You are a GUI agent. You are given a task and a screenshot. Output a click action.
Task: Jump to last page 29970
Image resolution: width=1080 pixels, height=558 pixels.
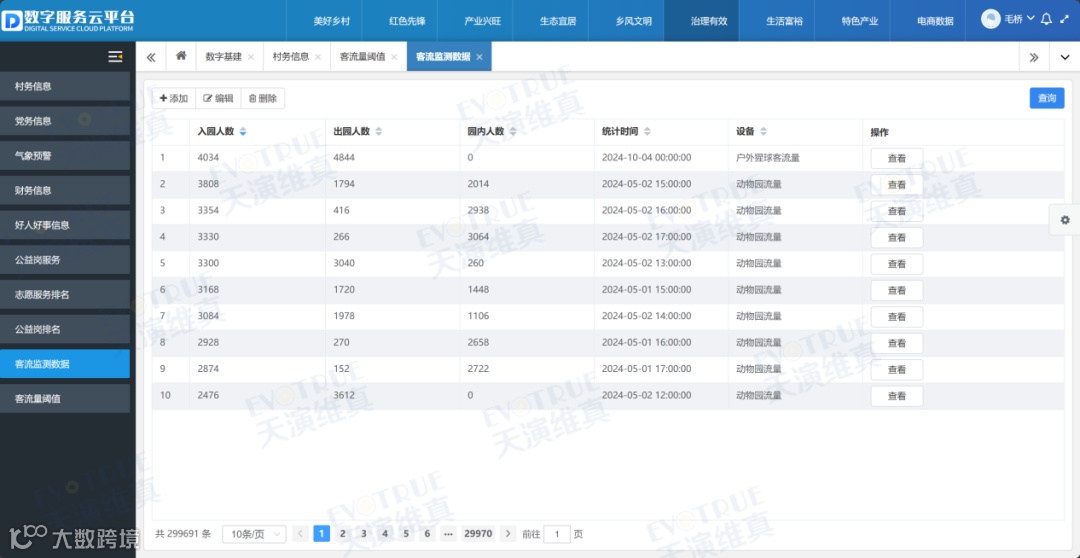478,533
